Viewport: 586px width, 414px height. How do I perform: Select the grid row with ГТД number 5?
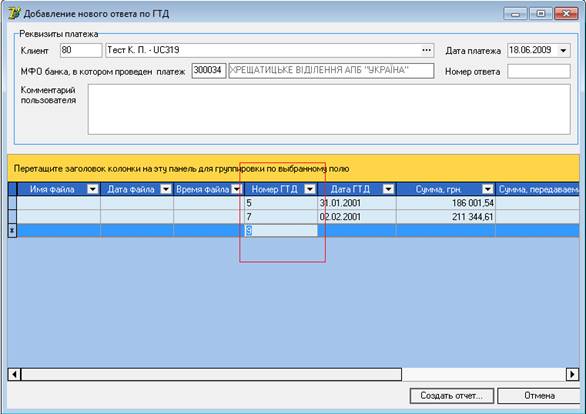pos(293,203)
